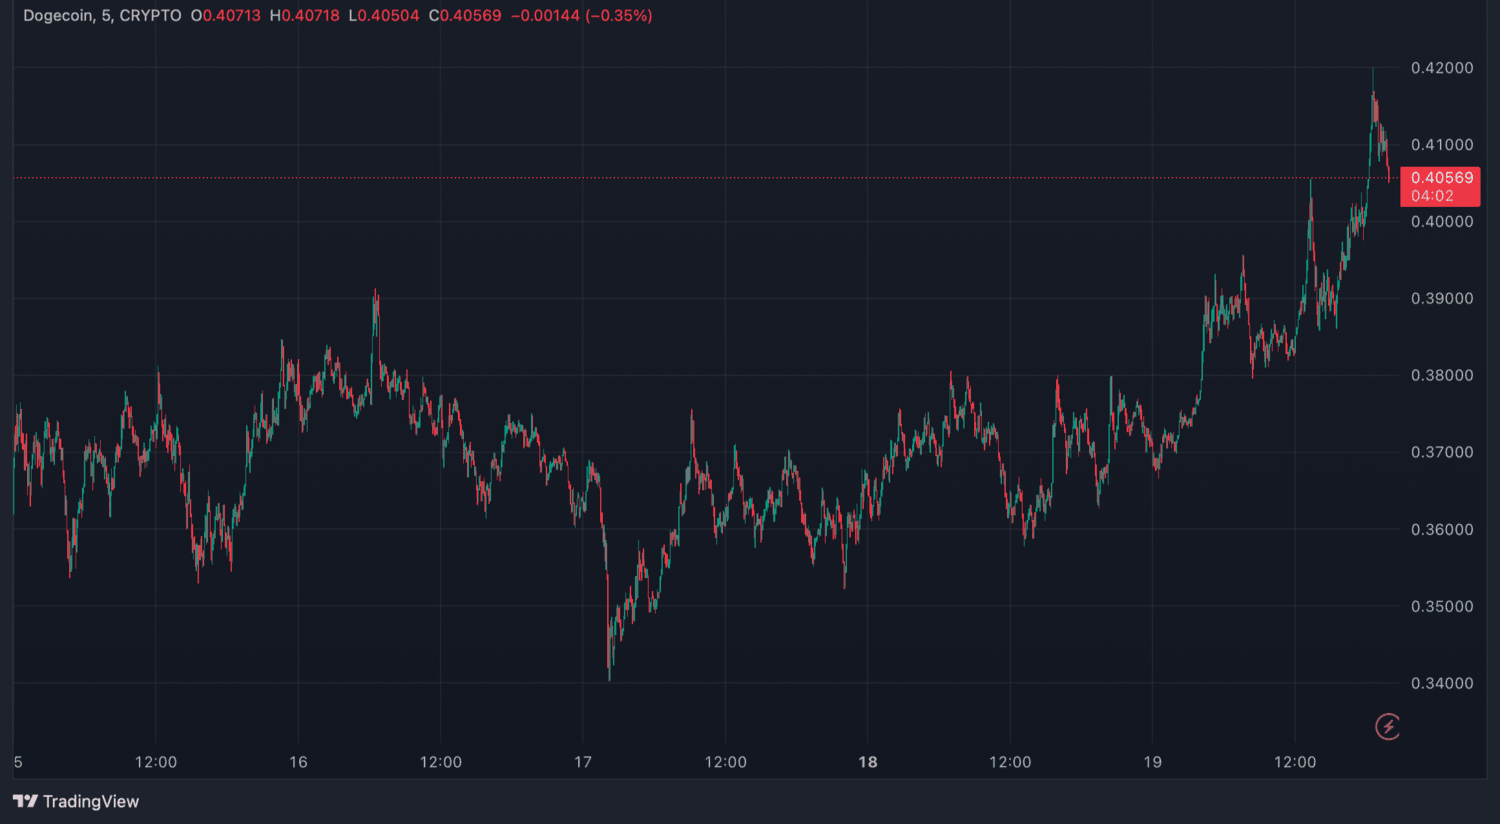Image resolution: width=1500 pixels, height=824 pixels.
Task: Click the lightning bolt icon on the chart
Action: tap(1387, 726)
